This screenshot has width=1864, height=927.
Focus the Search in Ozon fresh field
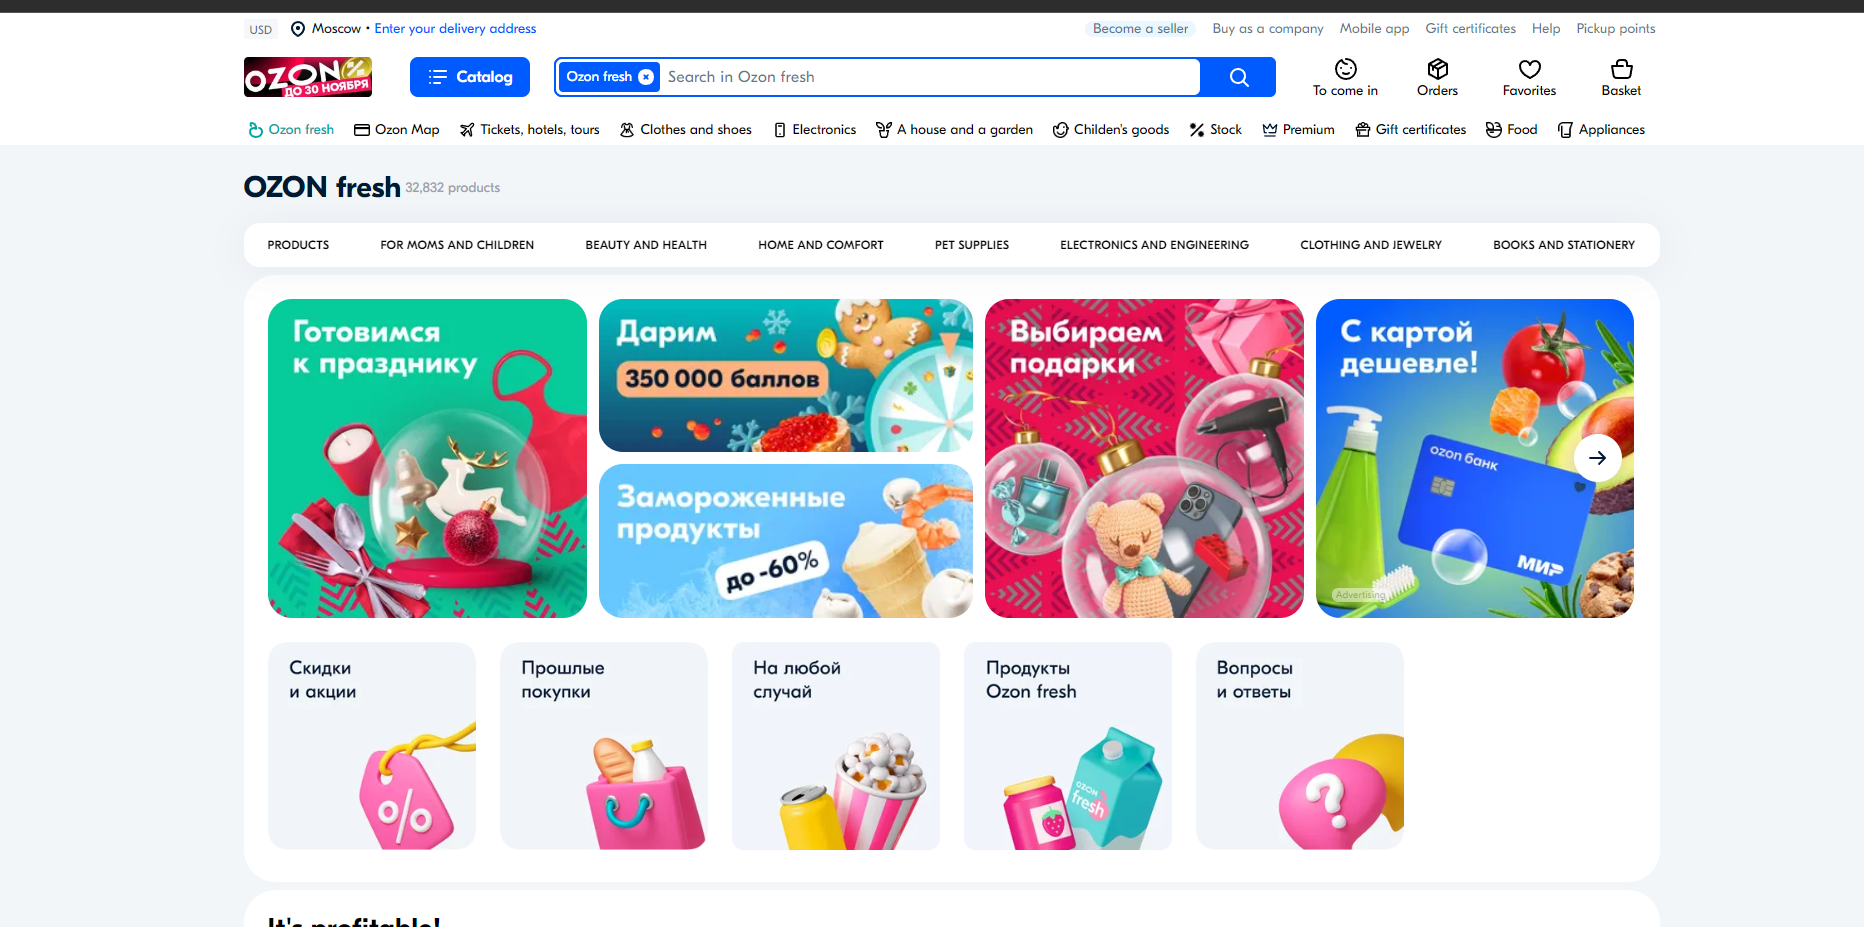coord(930,77)
